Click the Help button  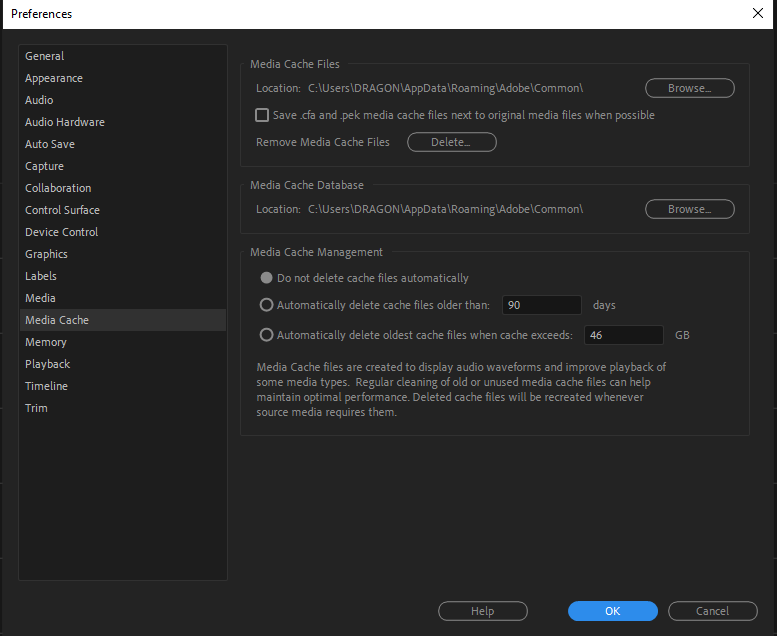click(483, 611)
